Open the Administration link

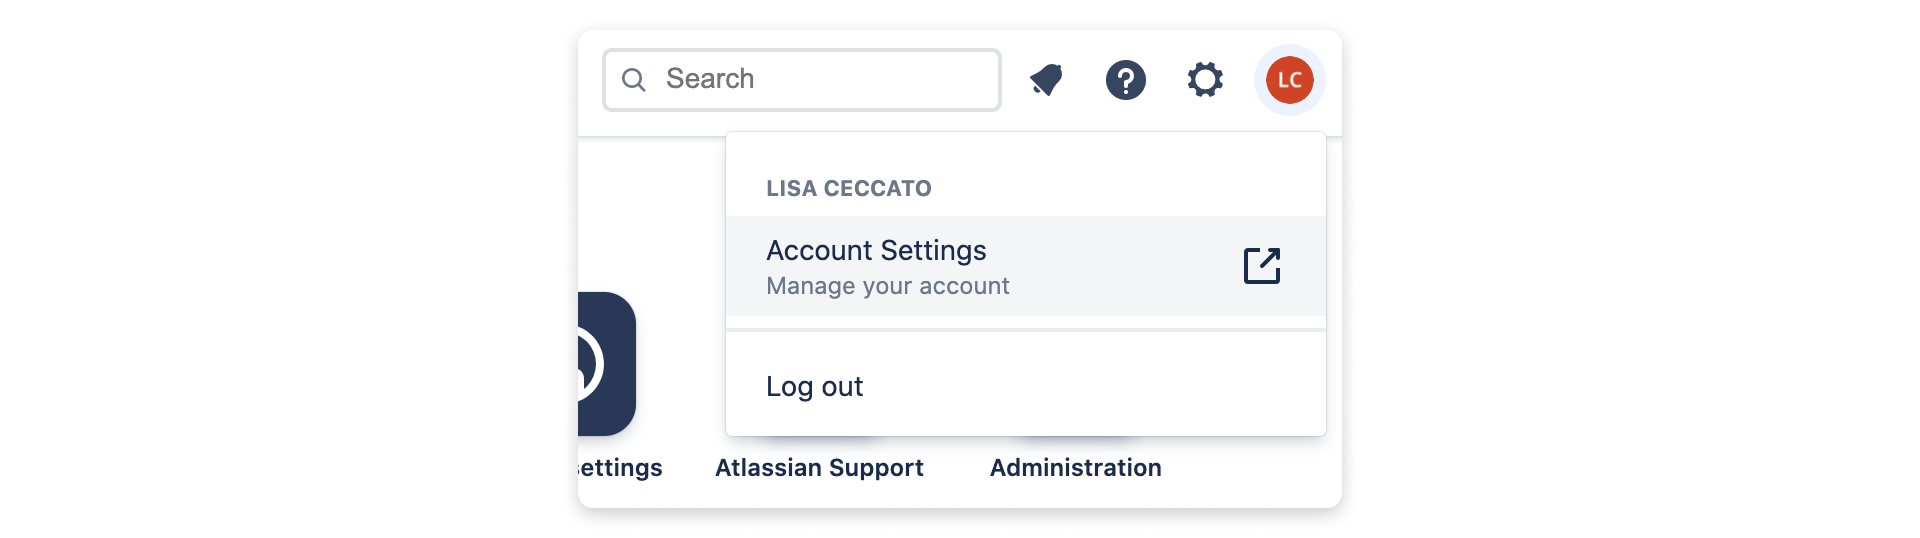(x=1076, y=468)
